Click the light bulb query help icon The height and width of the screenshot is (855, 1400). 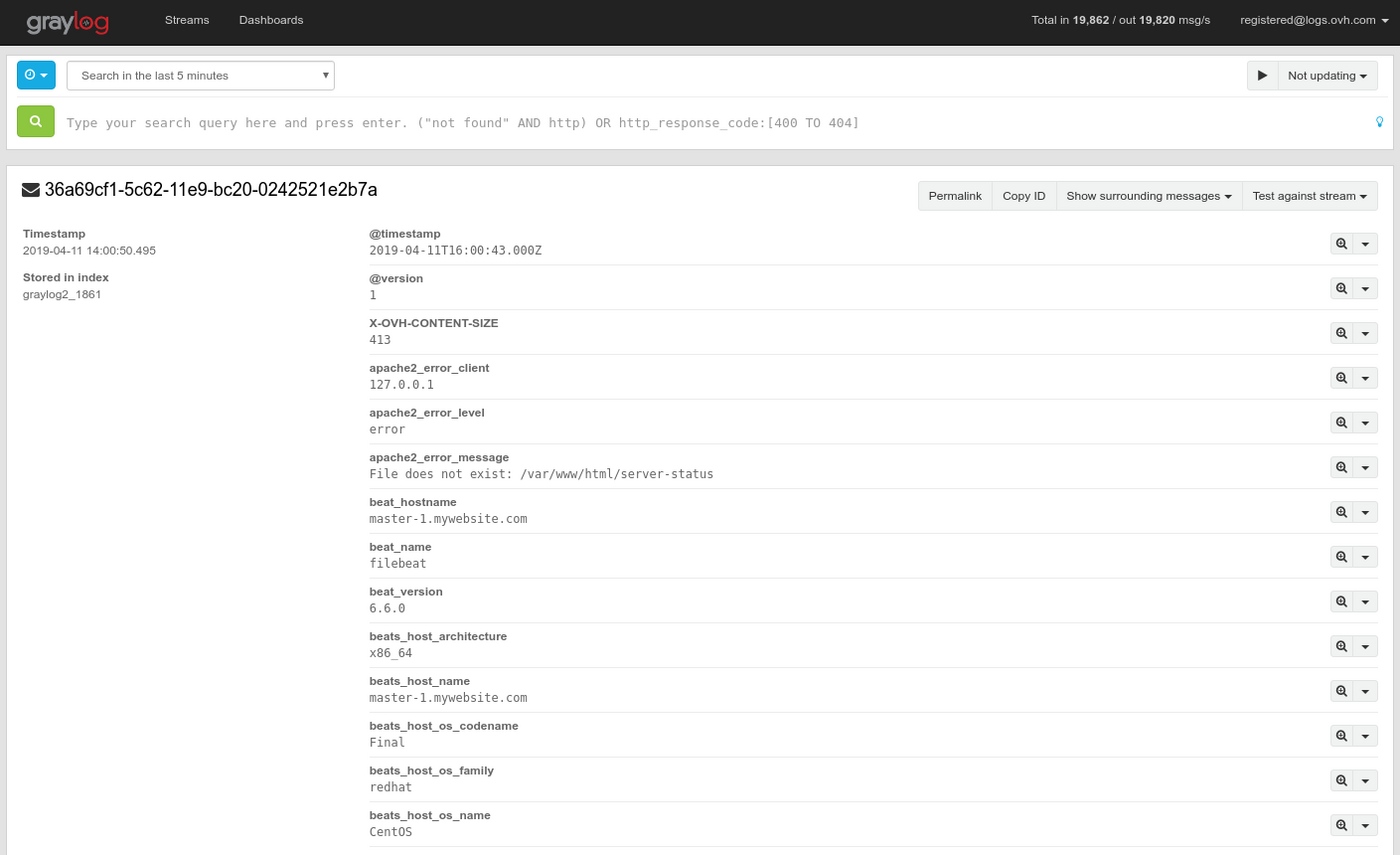coord(1379,122)
